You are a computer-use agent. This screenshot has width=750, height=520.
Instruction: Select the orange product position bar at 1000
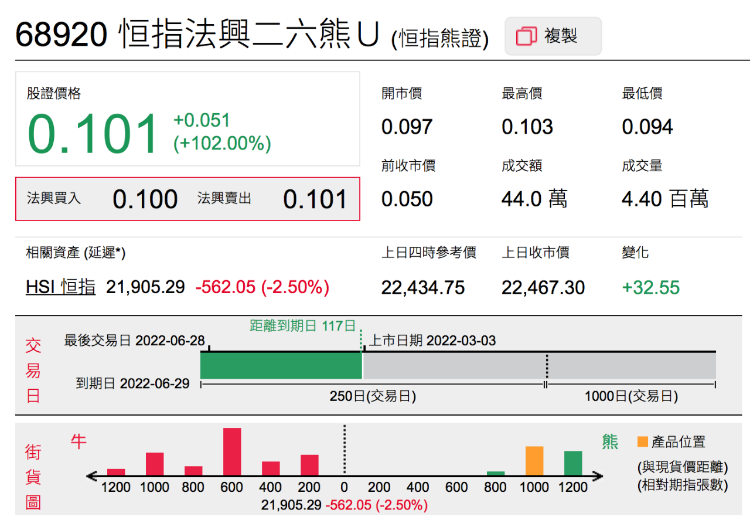coord(534,460)
